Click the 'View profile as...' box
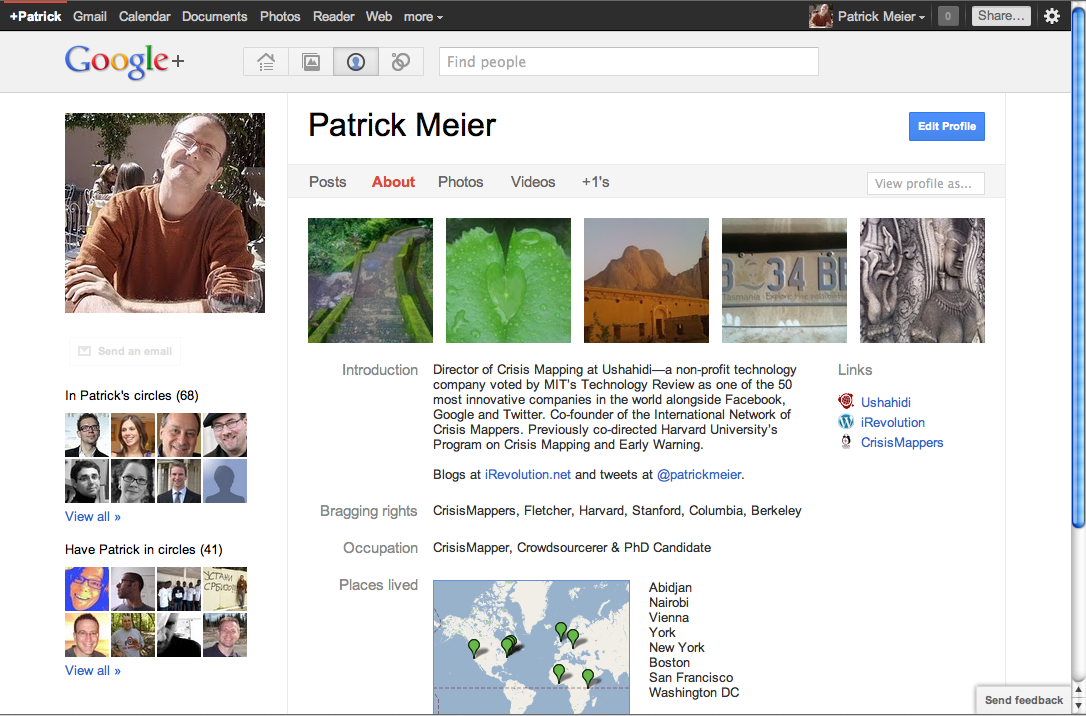Image resolution: width=1086 pixels, height=716 pixels. tap(925, 183)
